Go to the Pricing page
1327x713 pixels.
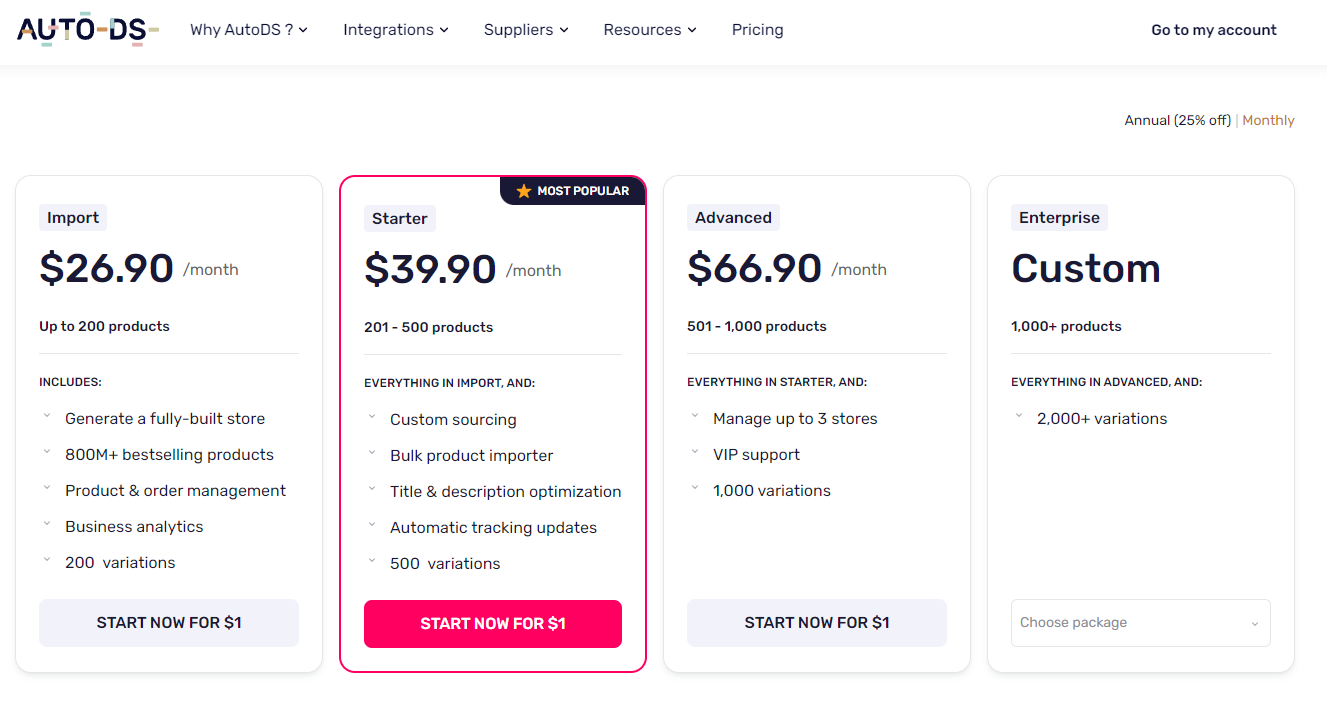click(757, 30)
